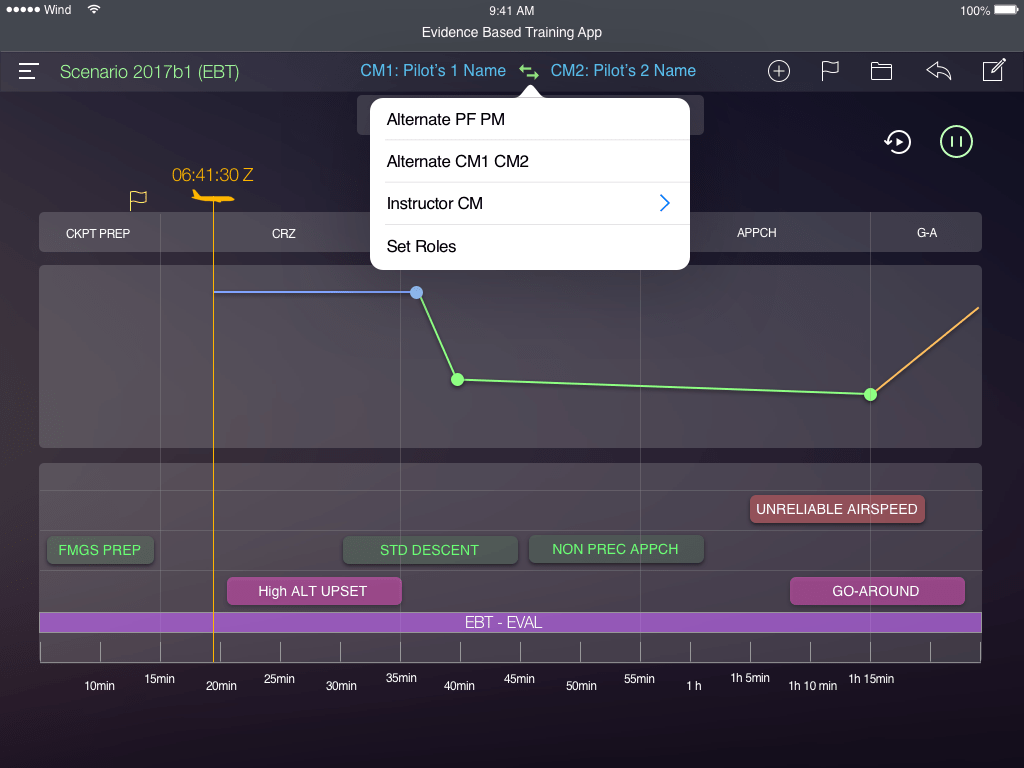Open the FMGS PREP event
The image size is (1024, 768).
tap(100, 550)
